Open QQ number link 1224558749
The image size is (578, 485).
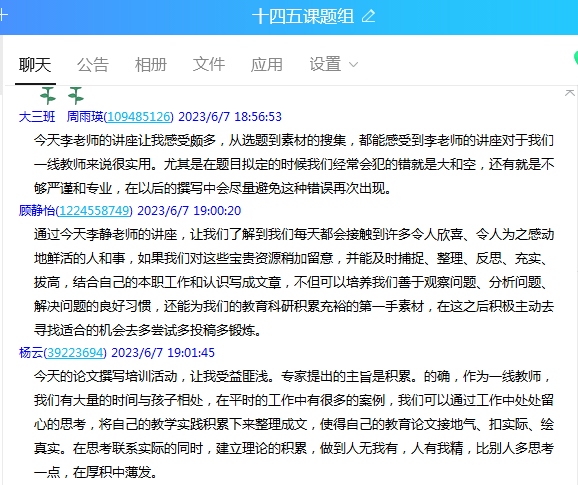(94, 211)
